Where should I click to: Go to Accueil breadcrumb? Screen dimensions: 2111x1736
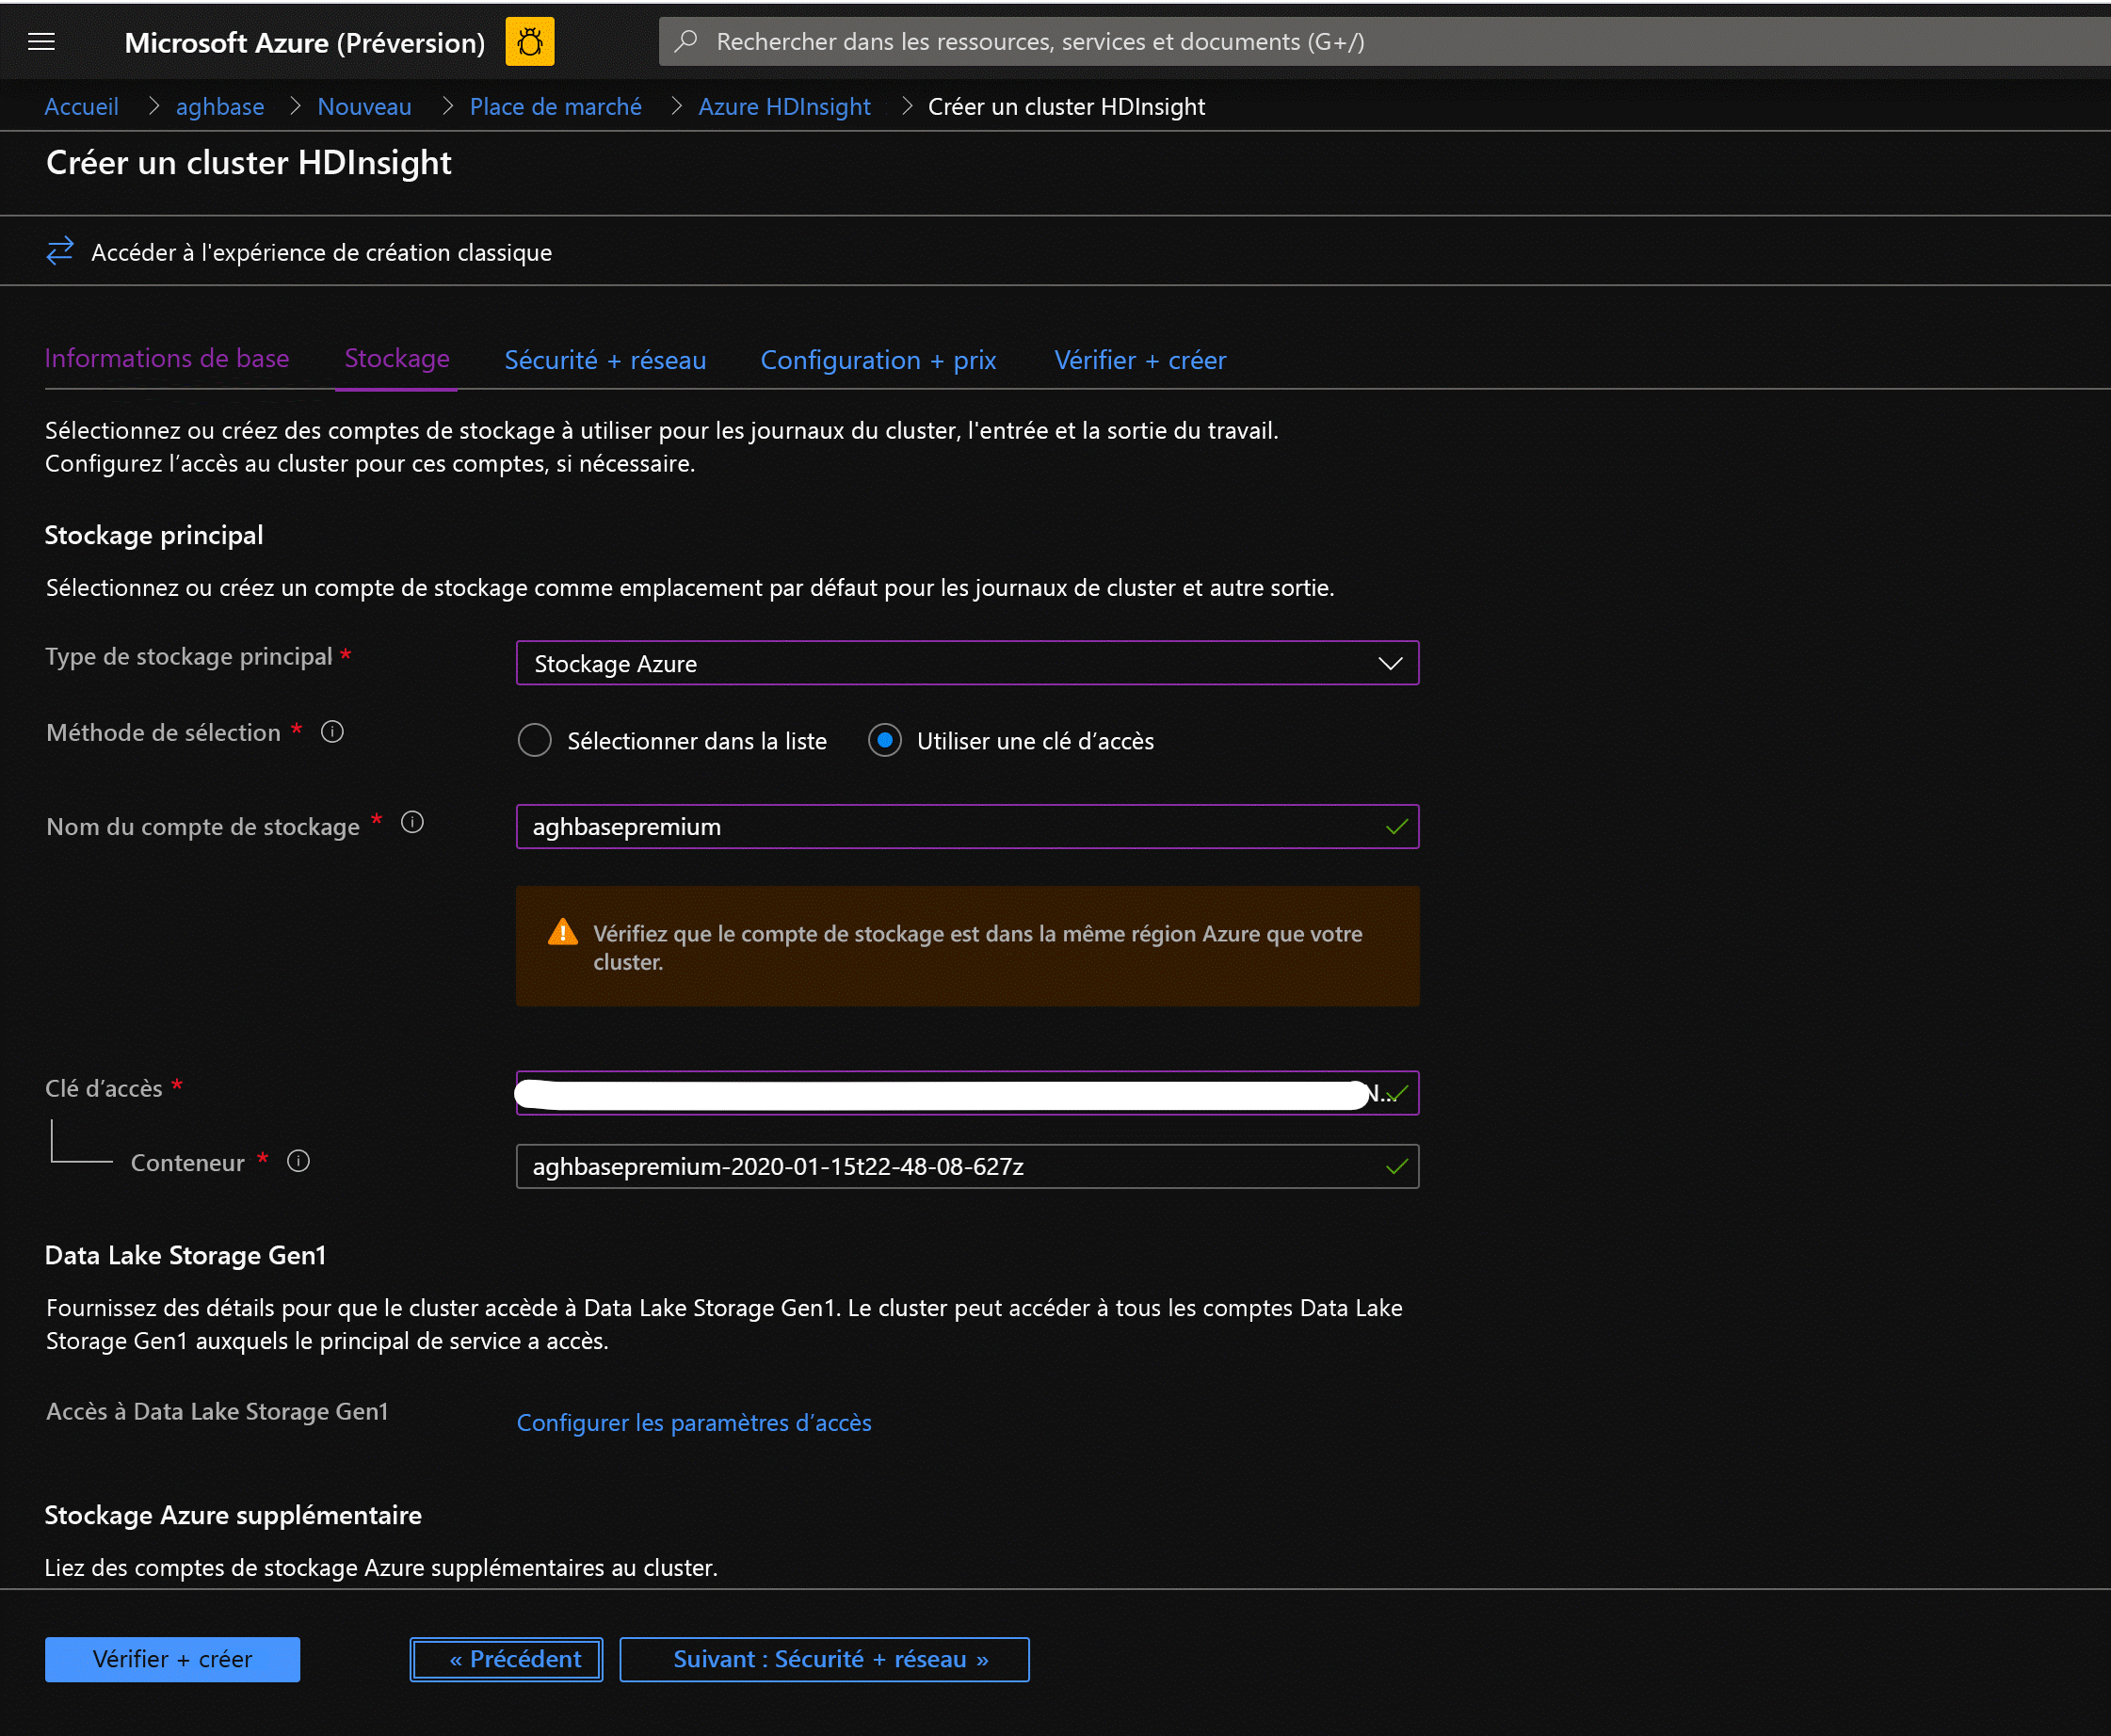pyautogui.click(x=81, y=106)
